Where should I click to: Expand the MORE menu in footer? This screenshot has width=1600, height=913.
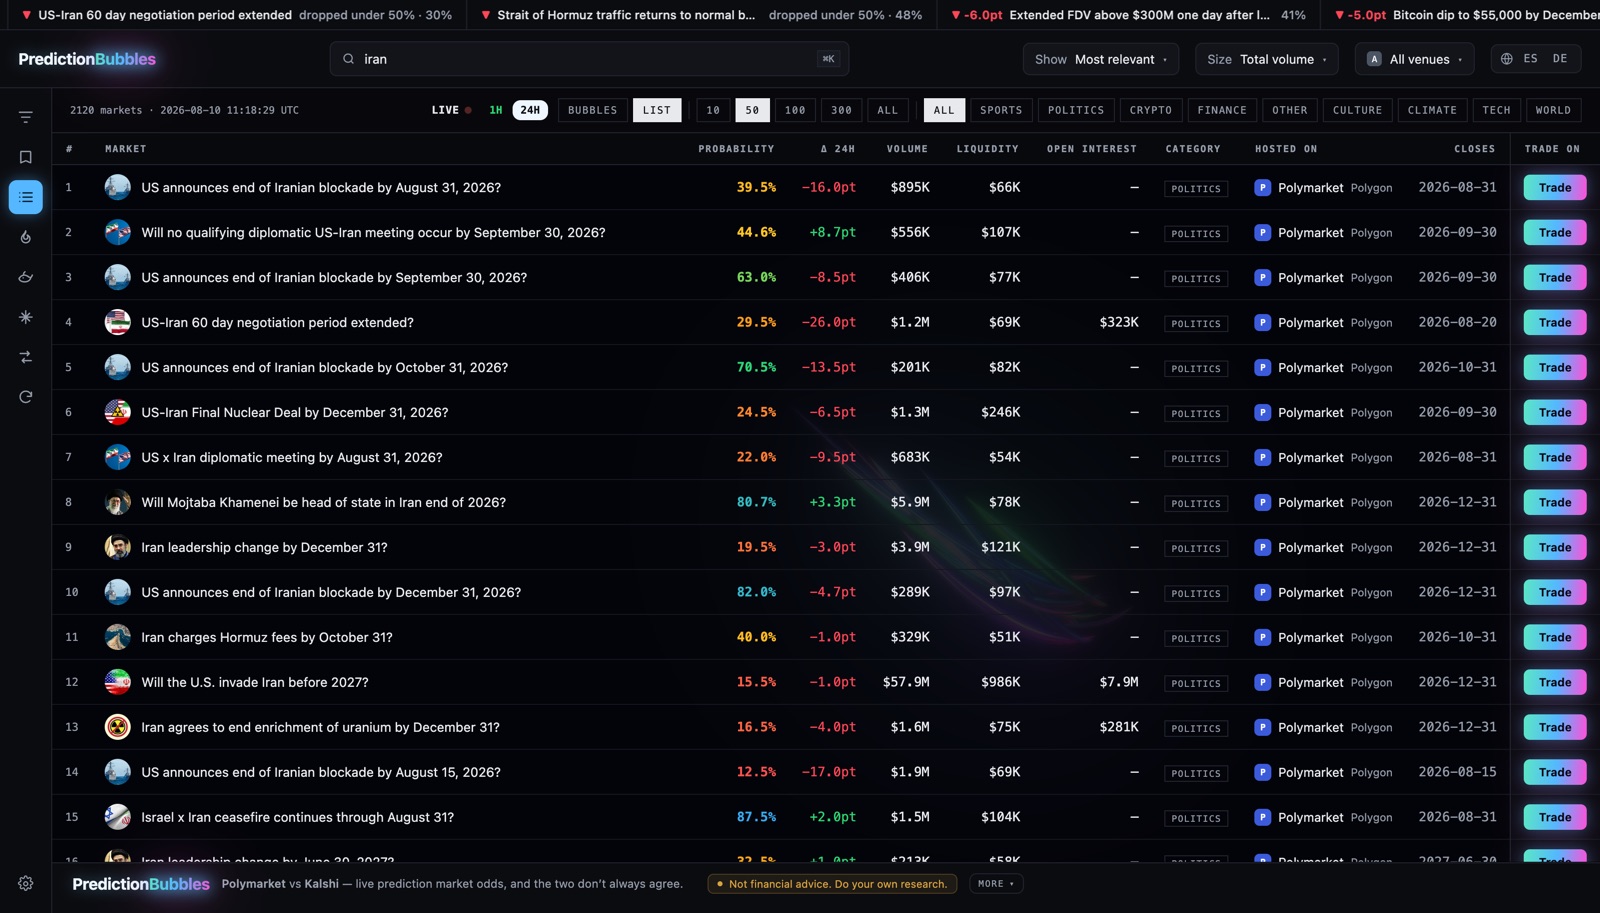point(996,884)
